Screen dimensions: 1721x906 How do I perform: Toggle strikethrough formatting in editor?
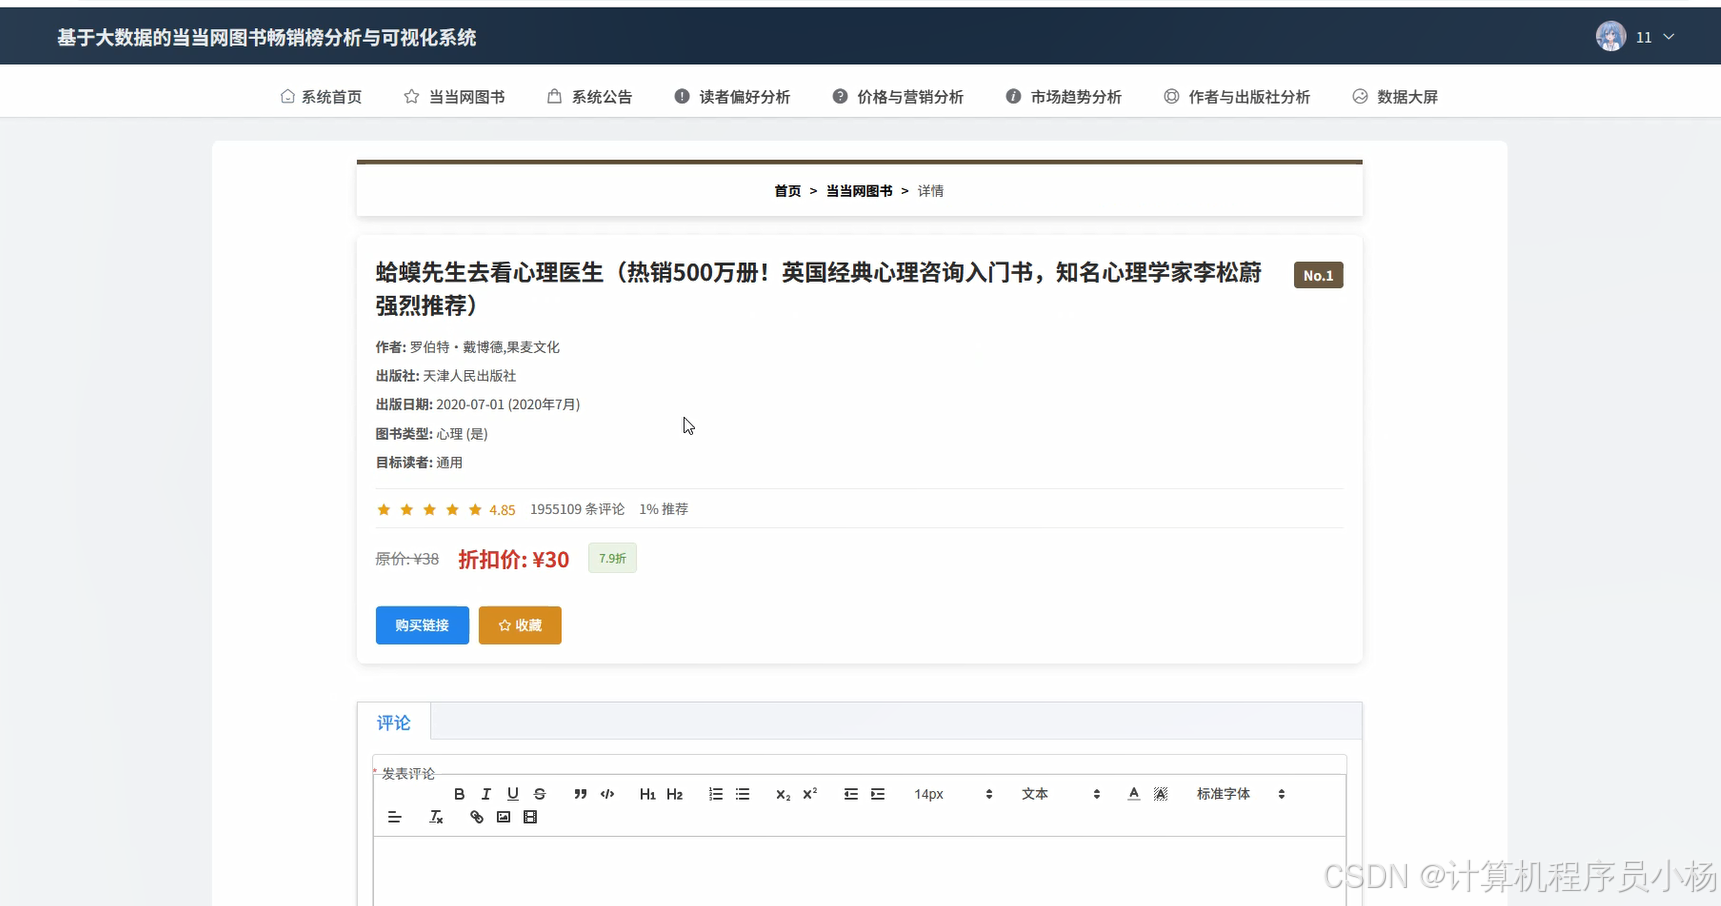(540, 794)
